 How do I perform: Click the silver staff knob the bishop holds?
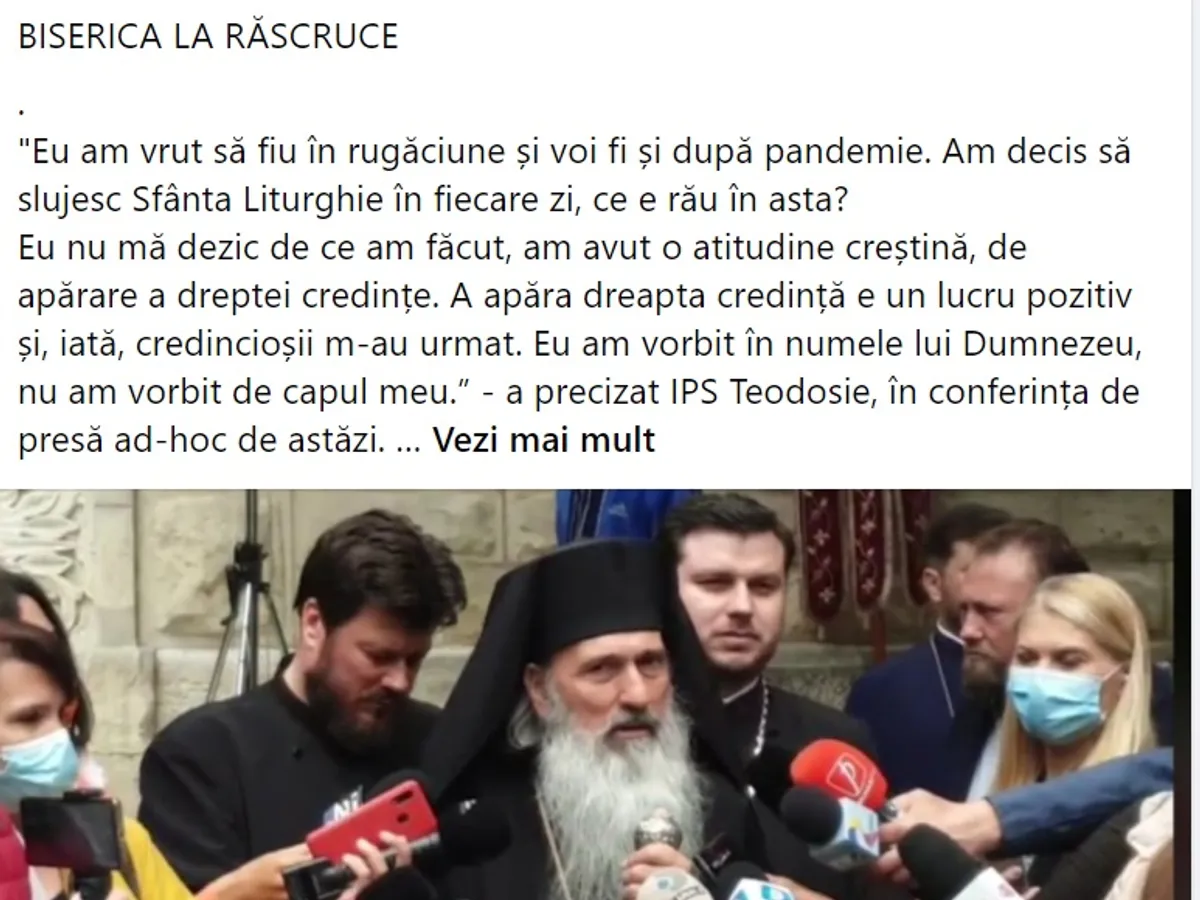point(660,830)
